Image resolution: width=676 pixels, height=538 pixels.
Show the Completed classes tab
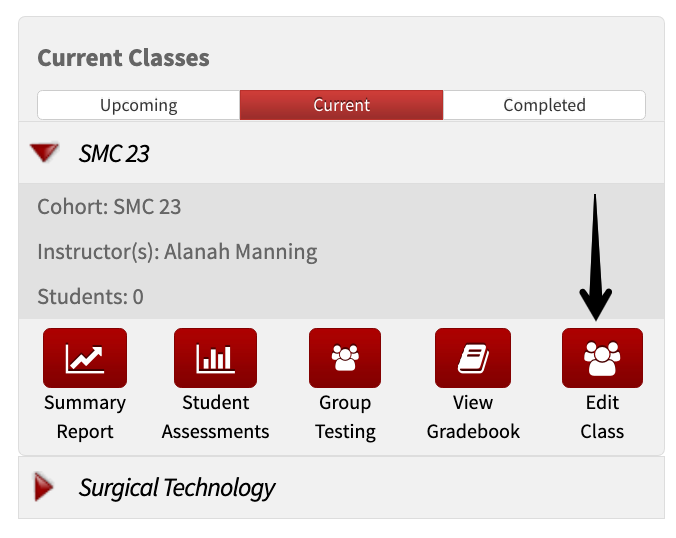pyautogui.click(x=544, y=105)
